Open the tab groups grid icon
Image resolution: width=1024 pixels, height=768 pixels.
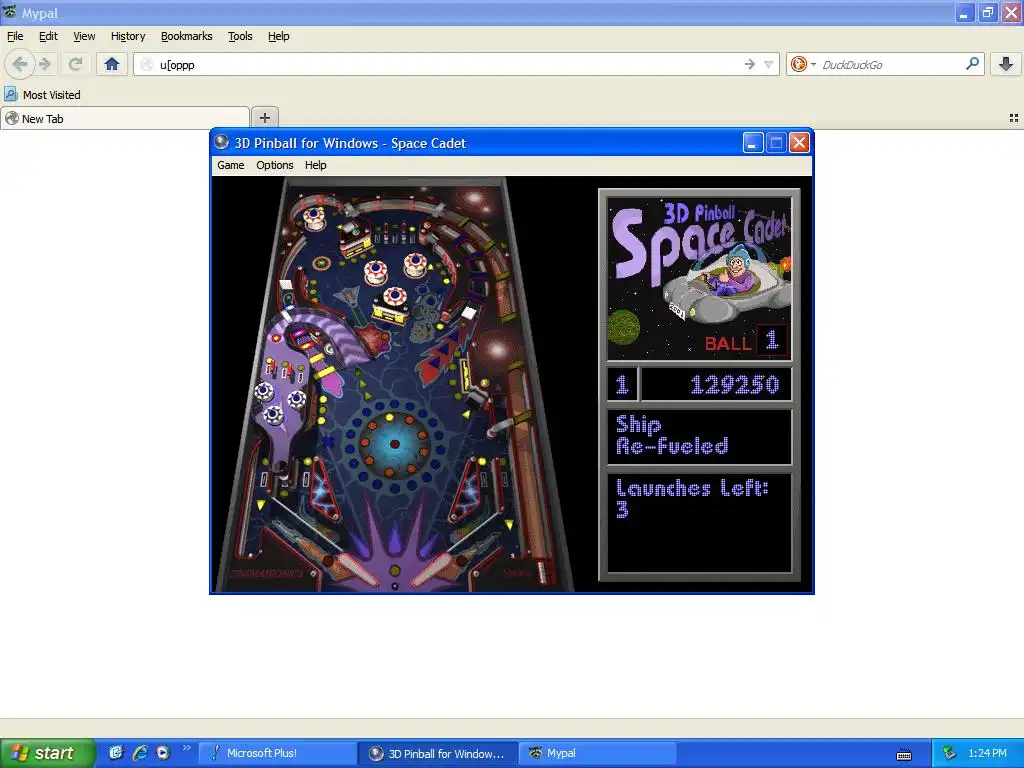click(1014, 118)
